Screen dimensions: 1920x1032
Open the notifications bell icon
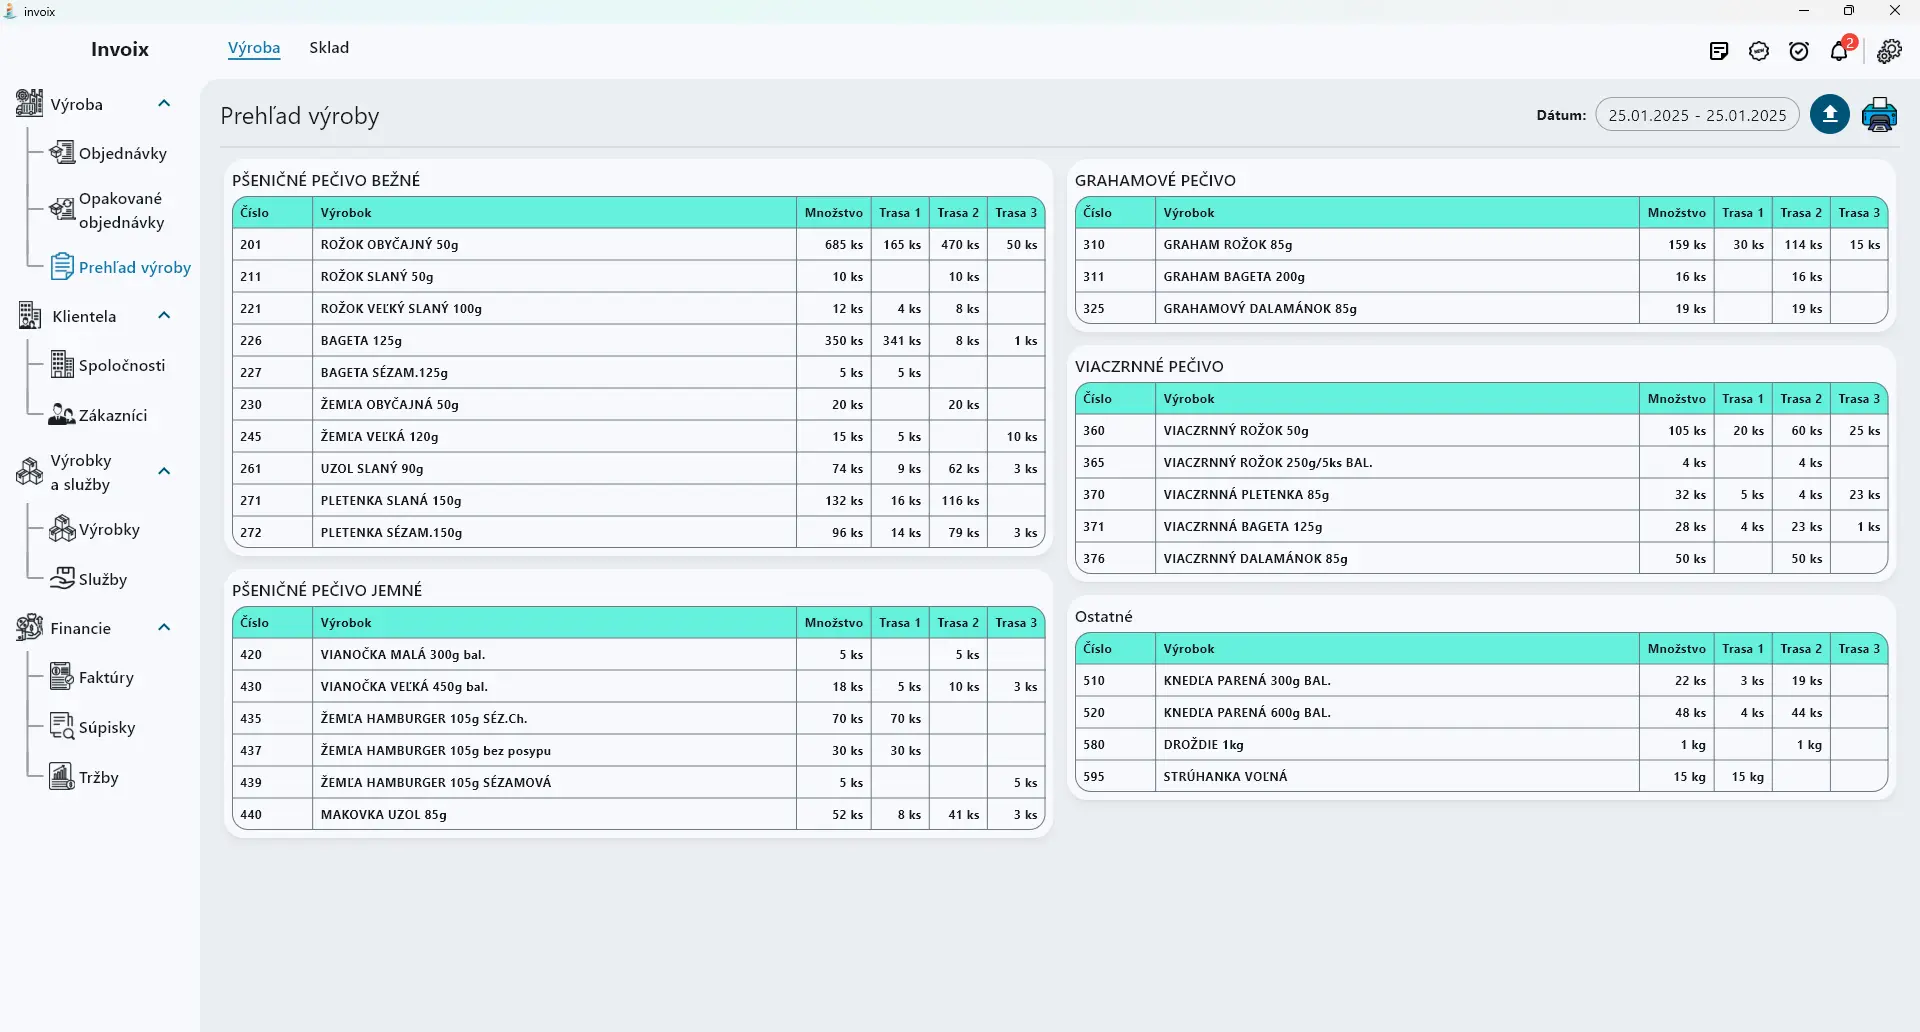[1840, 50]
